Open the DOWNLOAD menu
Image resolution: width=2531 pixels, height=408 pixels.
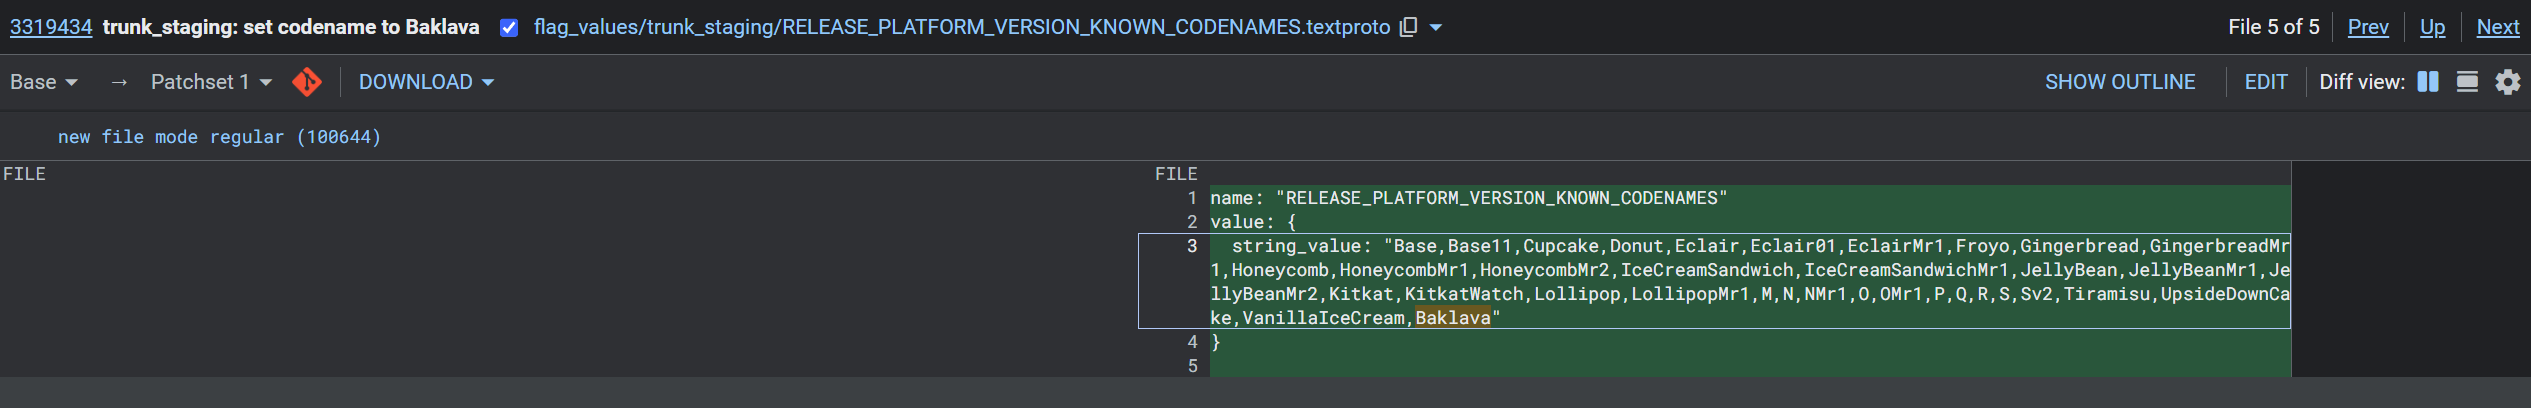pos(426,82)
